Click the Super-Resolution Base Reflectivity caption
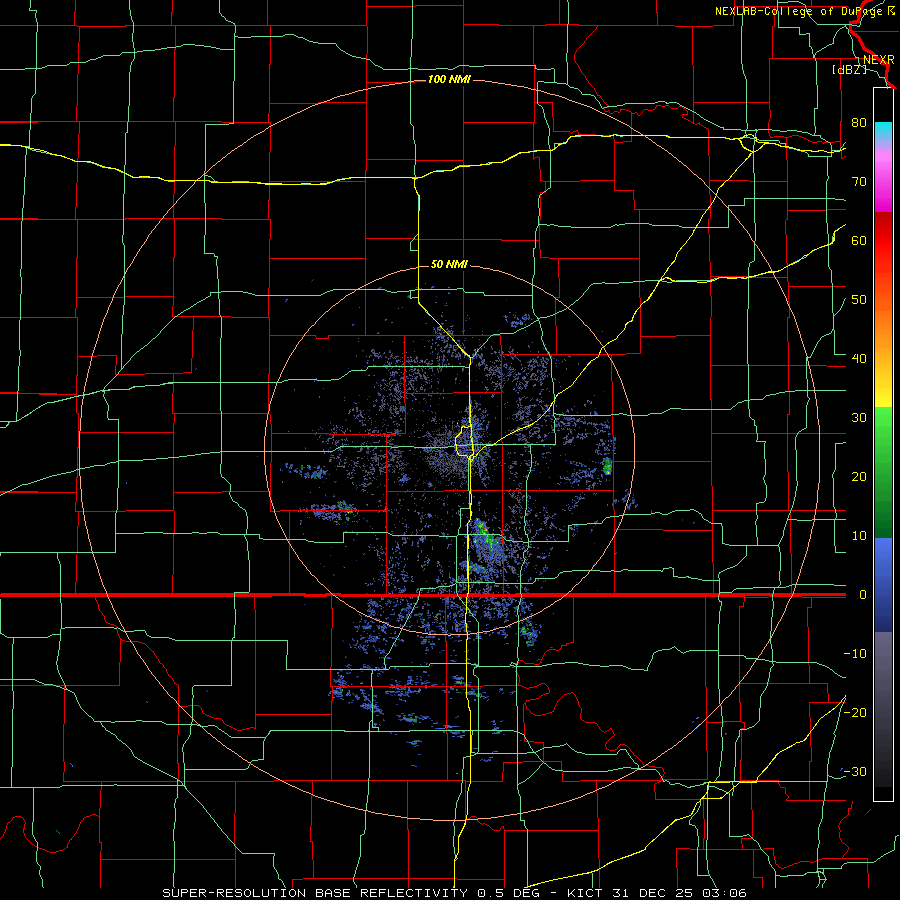The image size is (900, 900). click(454, 893)
